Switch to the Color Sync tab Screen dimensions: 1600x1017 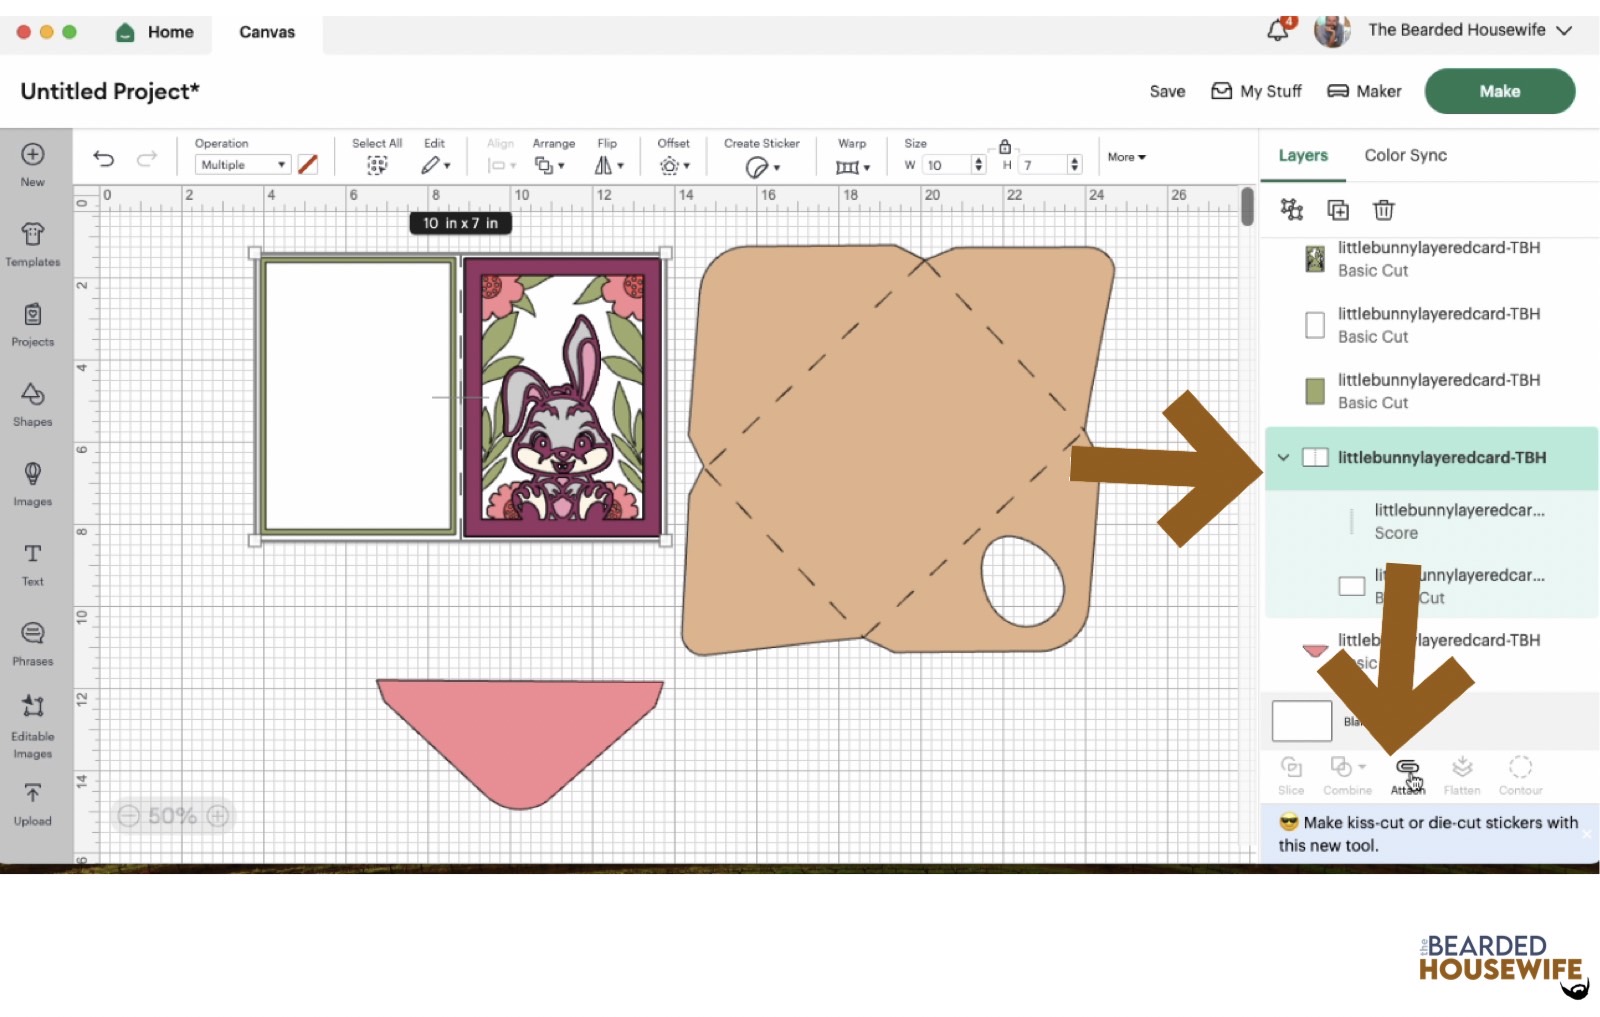coord(1405,155)
